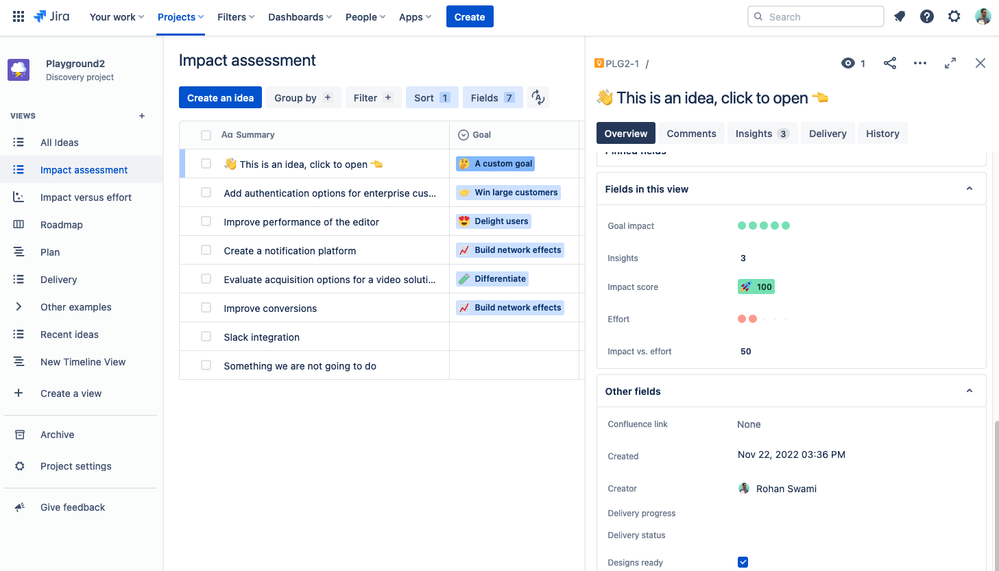This screenshot has width=999, height=571.
Task: Open the help question mark icon
Action: [927, 17]
